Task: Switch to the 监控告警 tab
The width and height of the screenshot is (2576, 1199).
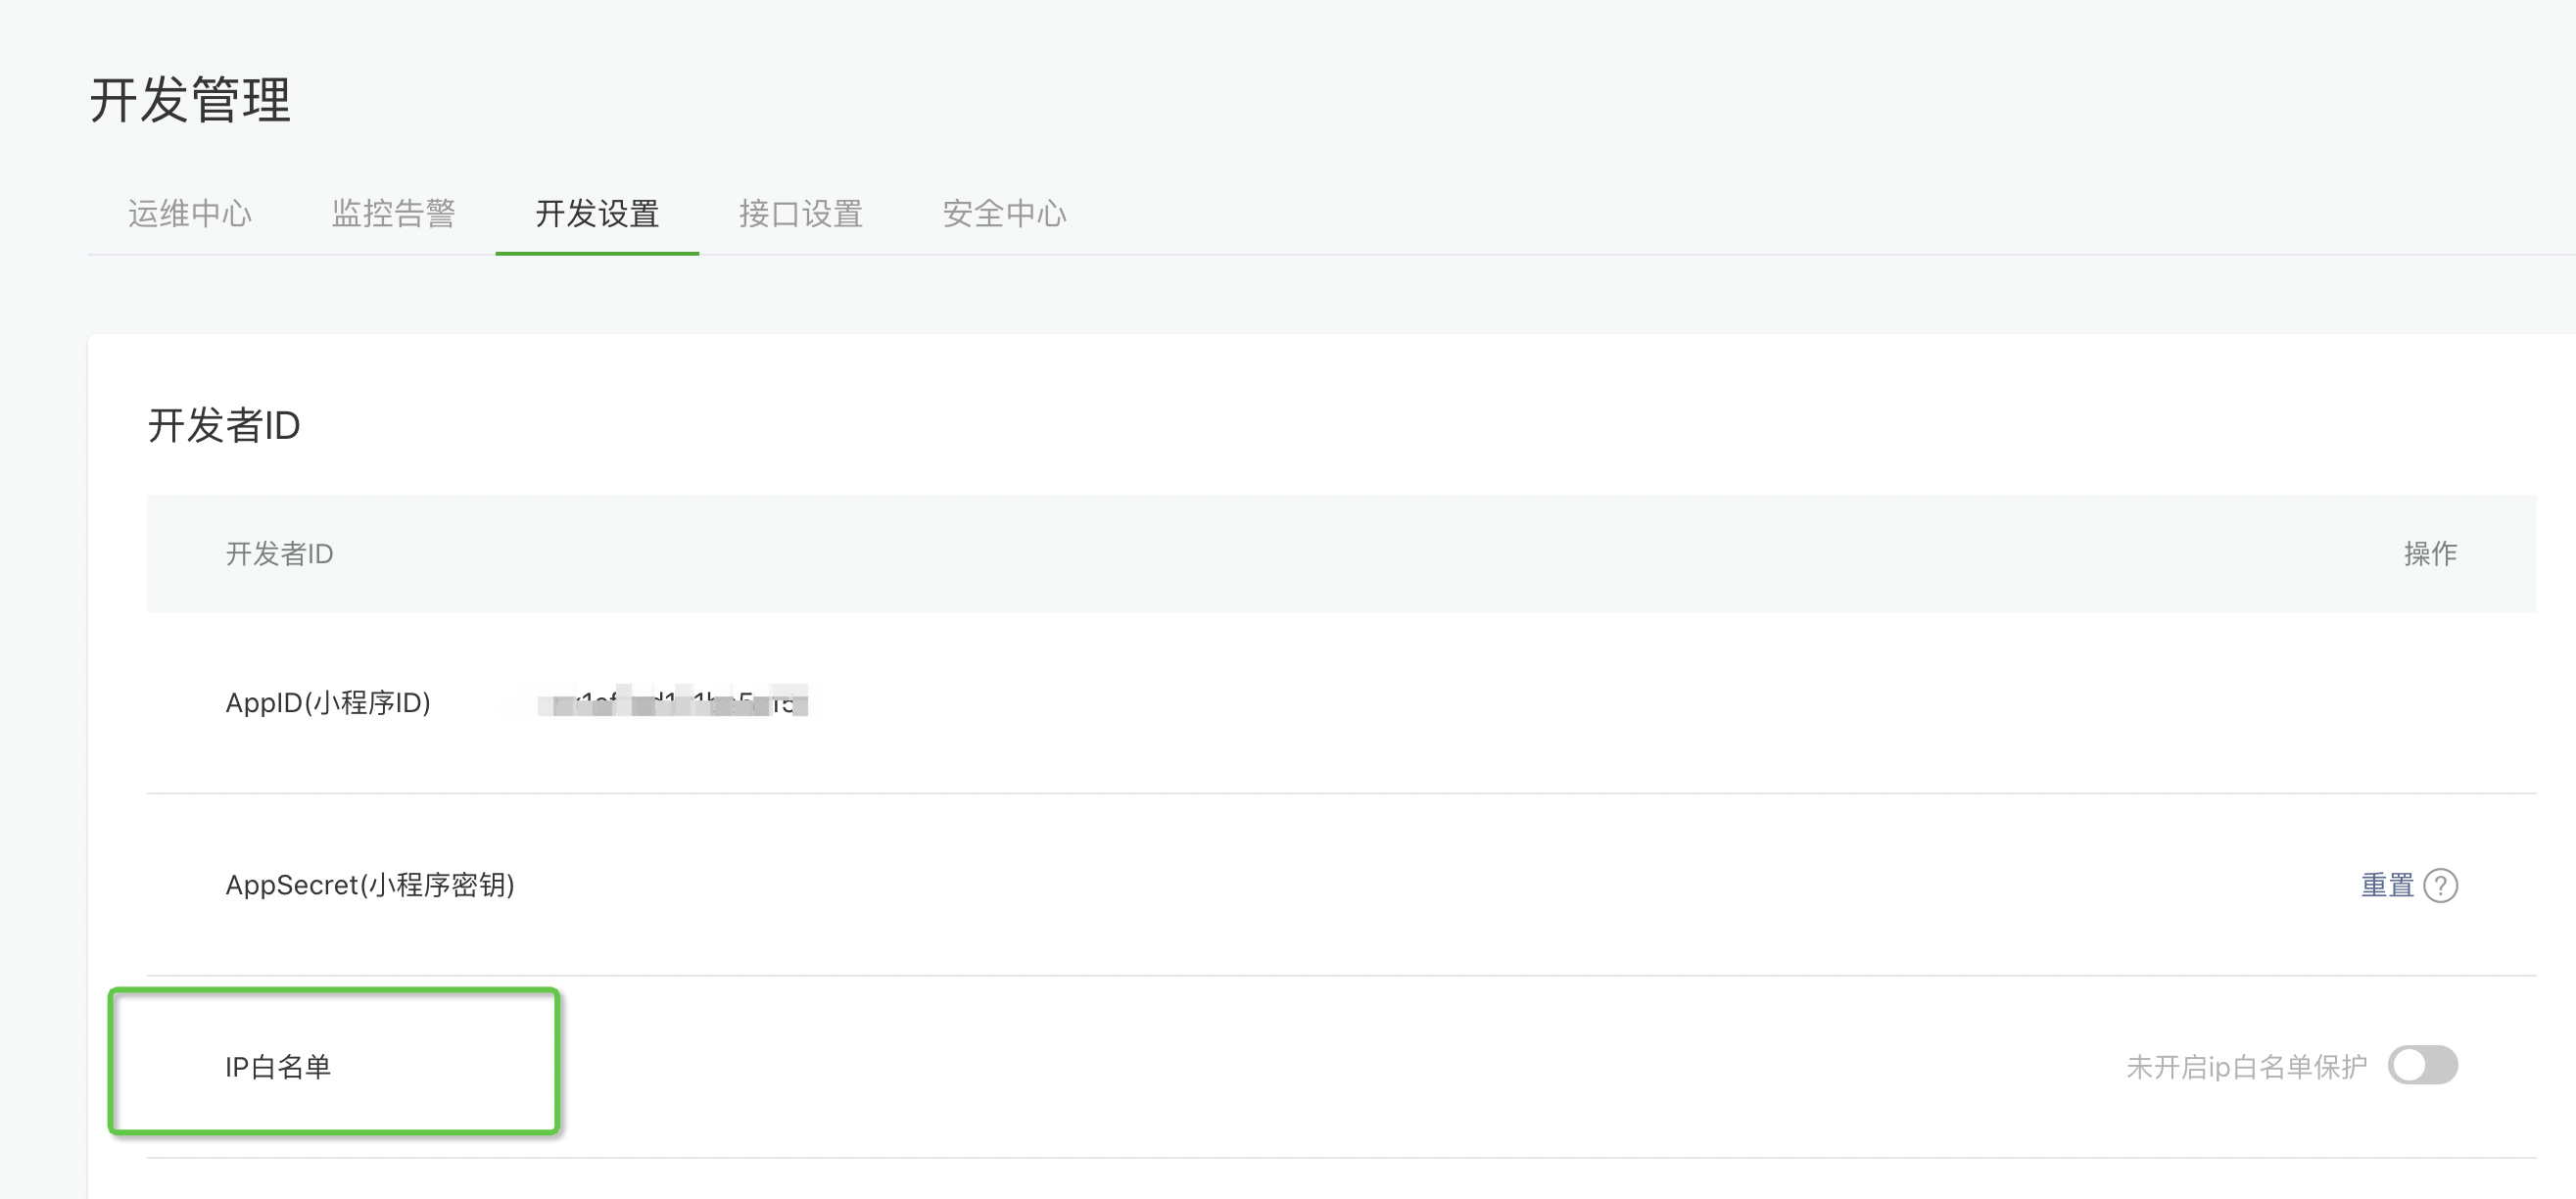Action: [x=393, y=213]
